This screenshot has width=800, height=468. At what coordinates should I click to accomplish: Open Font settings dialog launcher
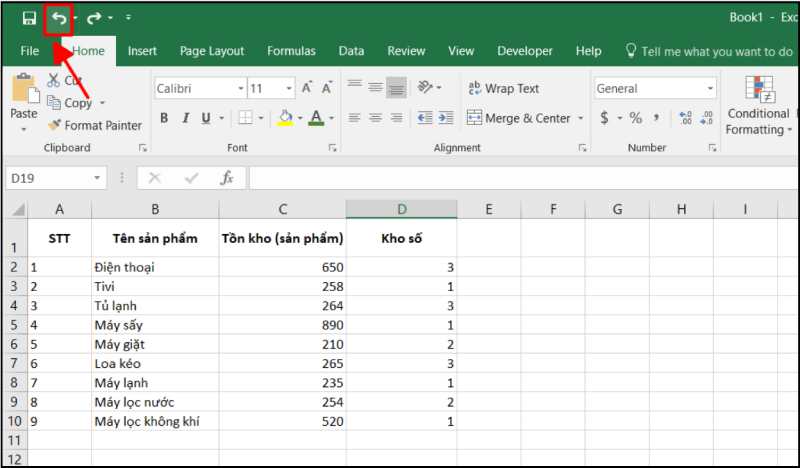pyautogui.click(x=333, y=148)
